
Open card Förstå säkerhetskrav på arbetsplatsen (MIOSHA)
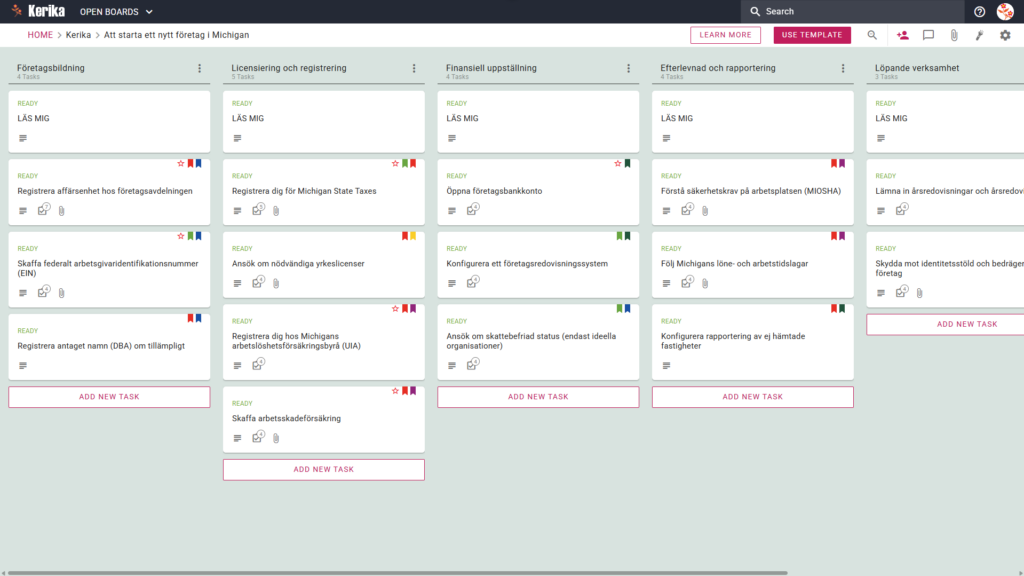click(751, 191)
